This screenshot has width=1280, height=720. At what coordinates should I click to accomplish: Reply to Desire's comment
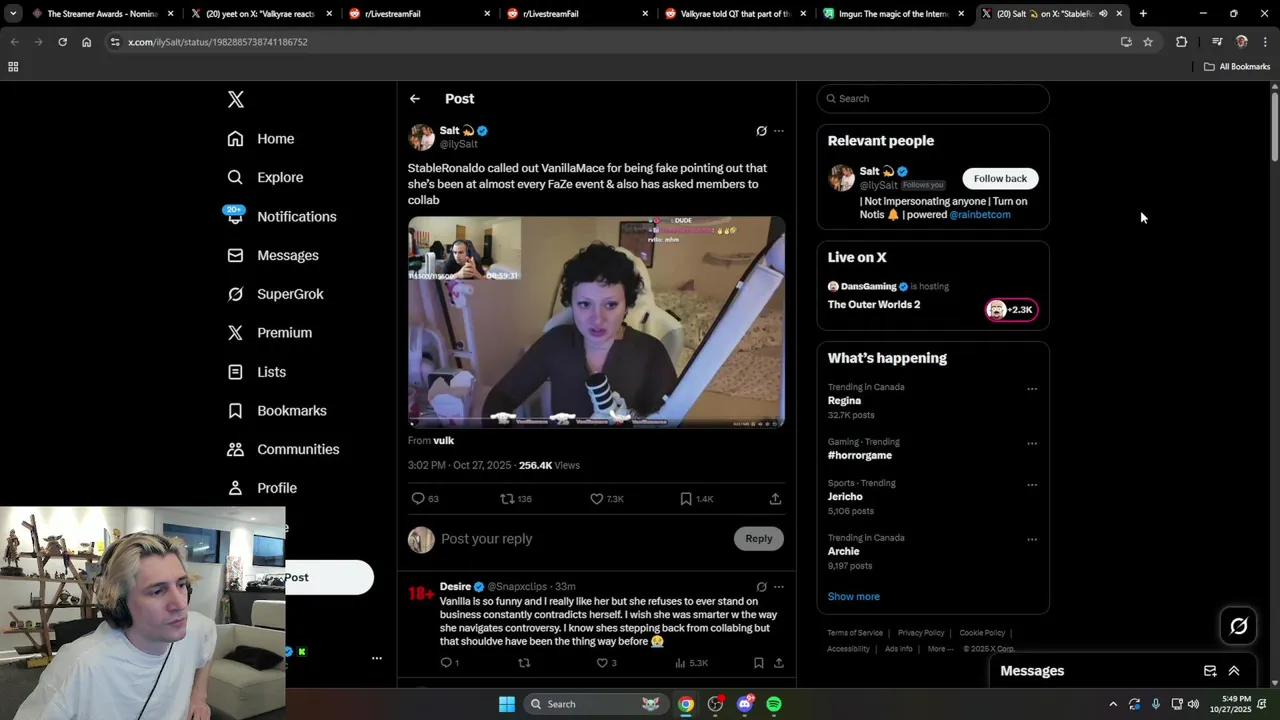tap(446, 663)
